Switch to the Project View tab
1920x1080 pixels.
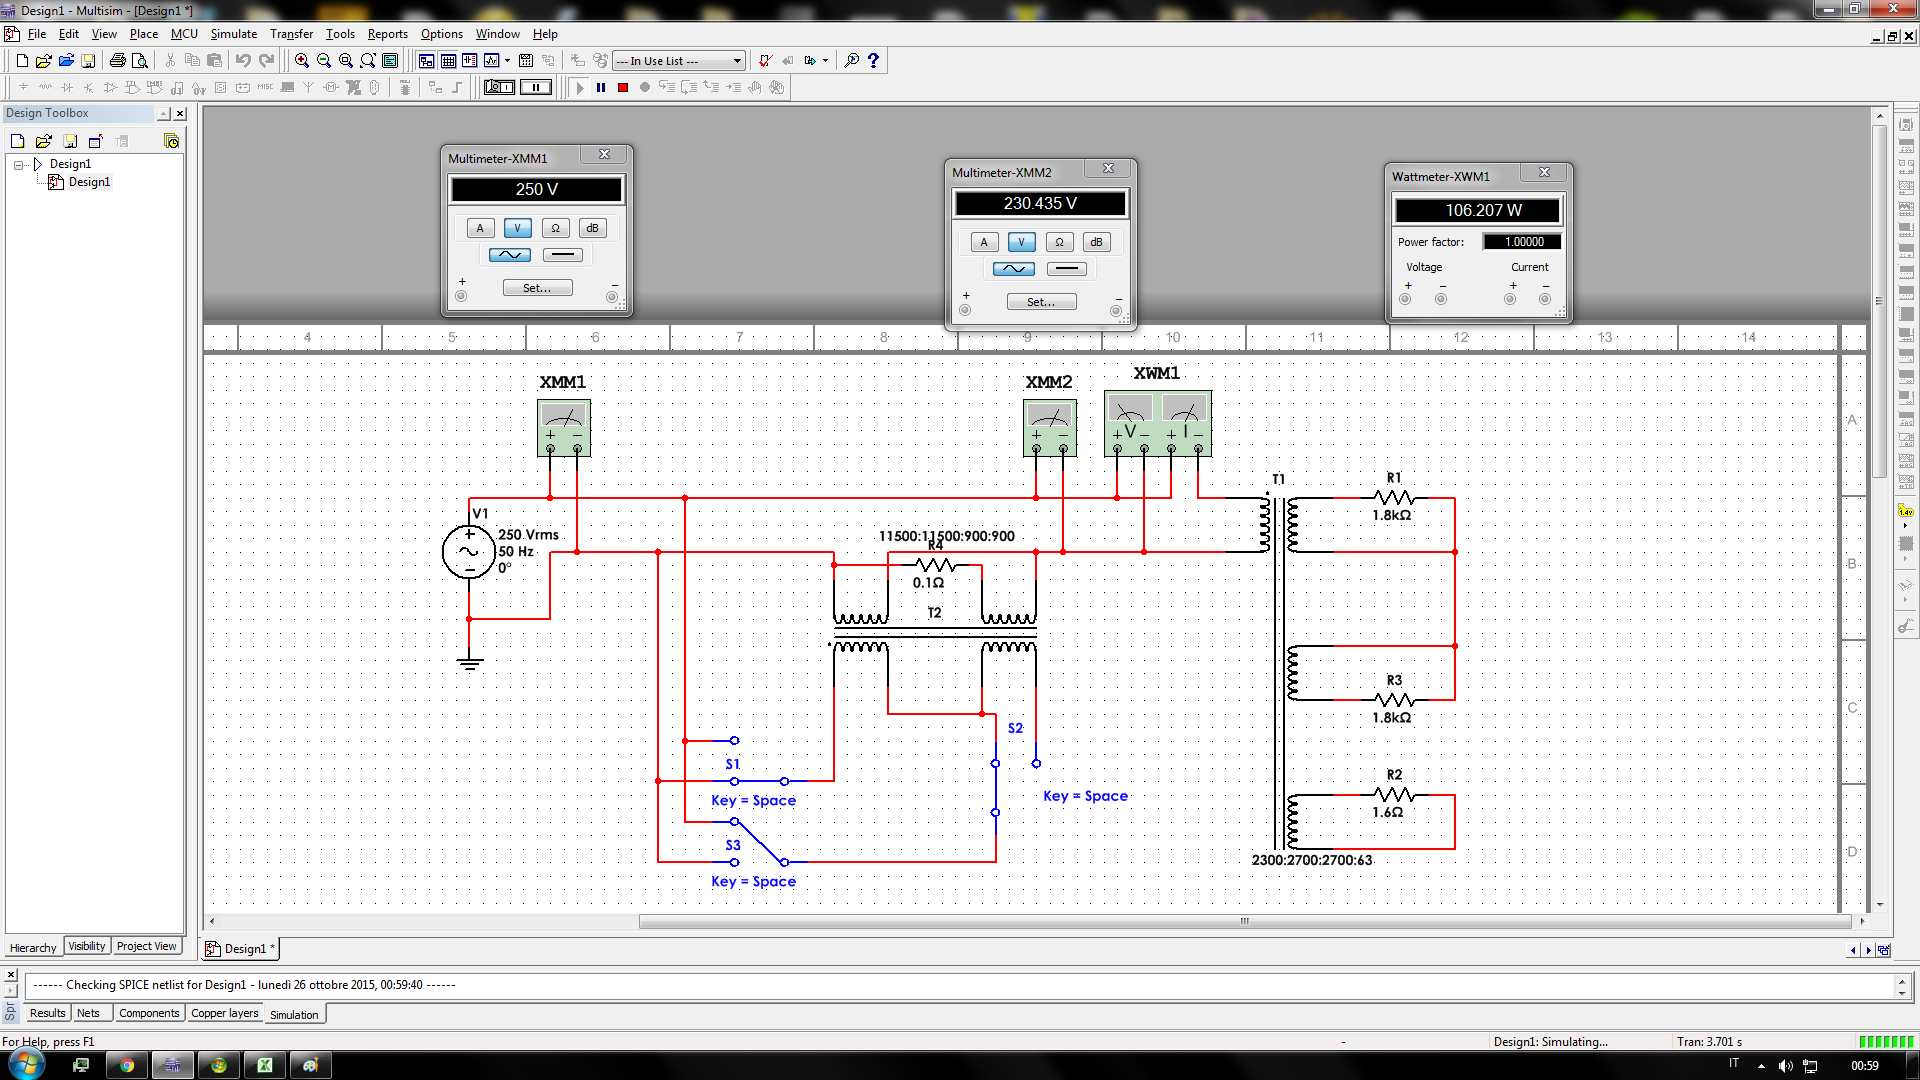pyautogui.click(x=146, y=946)
